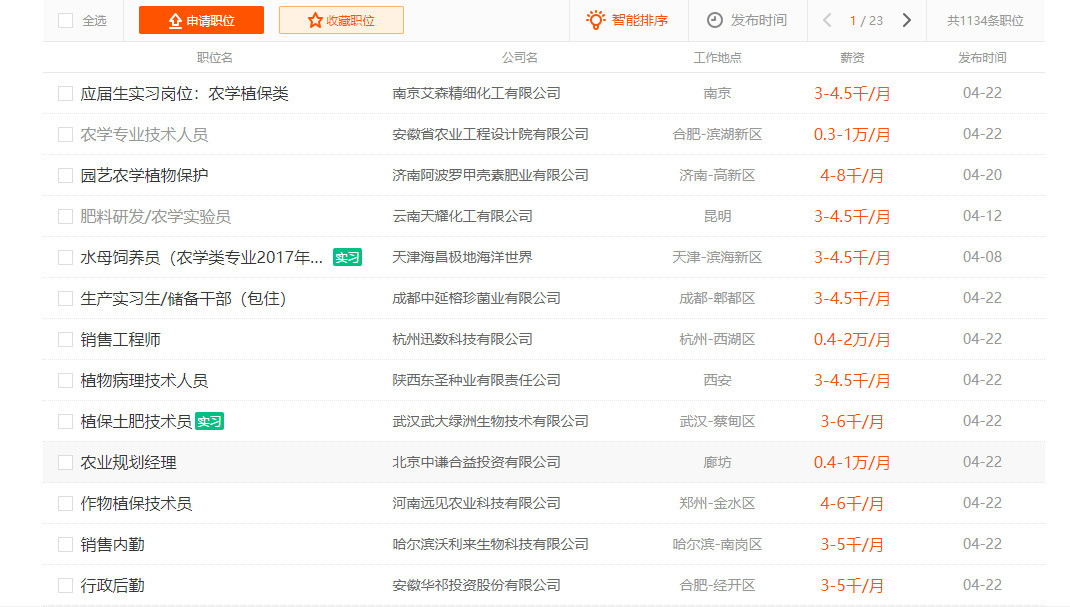Open company 成都中延榕珍菌业有限公司
1070x607 pixels.
(476, 298)
